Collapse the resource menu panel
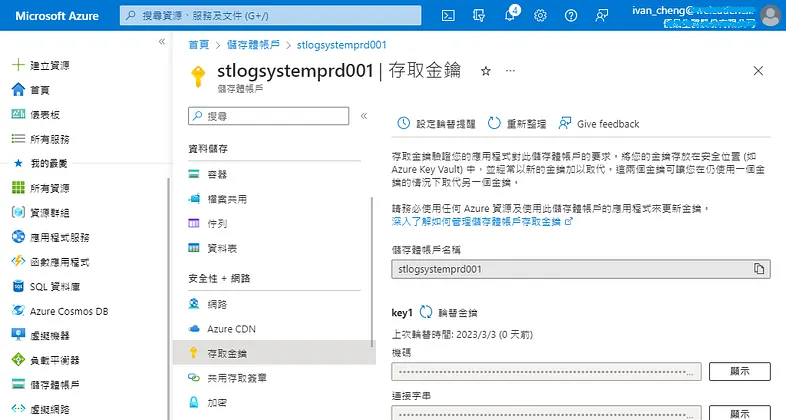 click(364, 116)
